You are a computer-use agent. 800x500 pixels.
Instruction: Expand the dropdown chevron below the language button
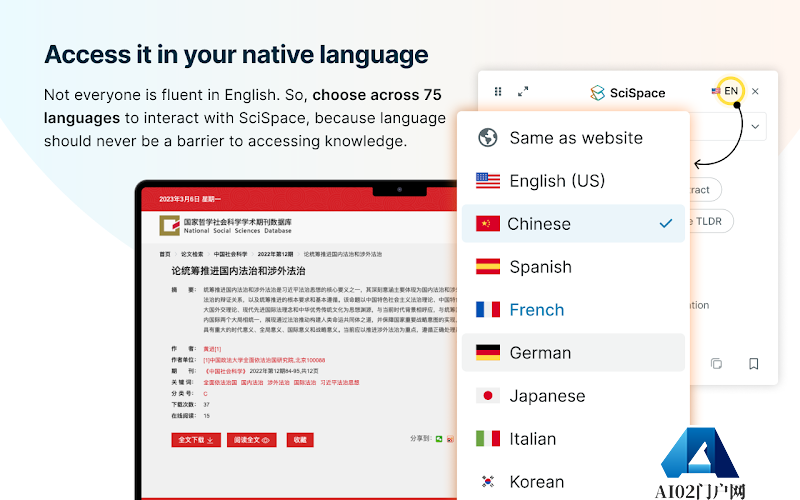click(x=755, y=126)
